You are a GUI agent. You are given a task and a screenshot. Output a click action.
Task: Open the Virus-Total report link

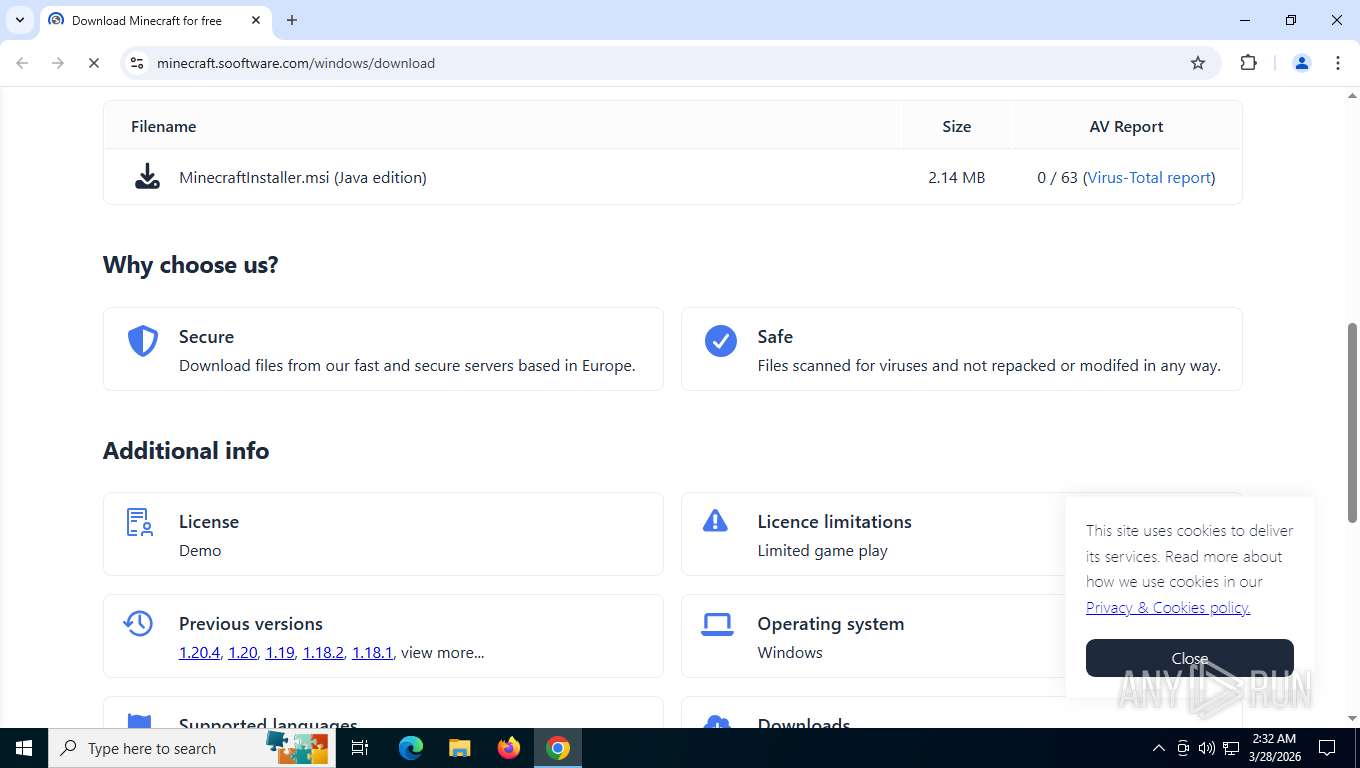click(x=1149, y=177)
